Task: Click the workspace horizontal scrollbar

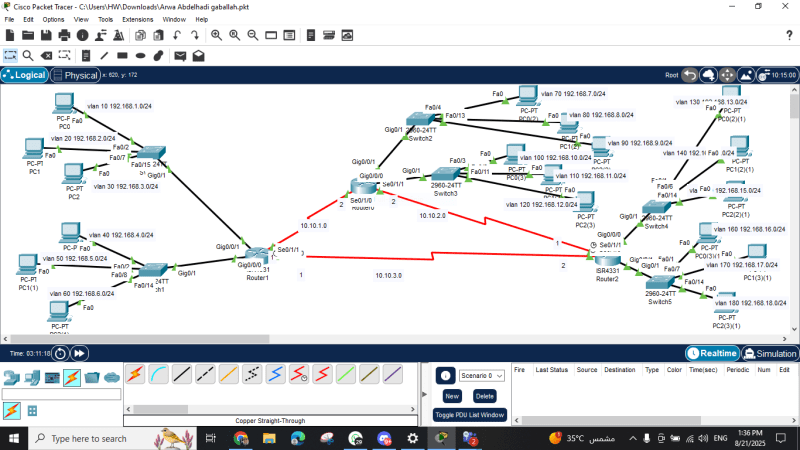Action: [140, 339]
